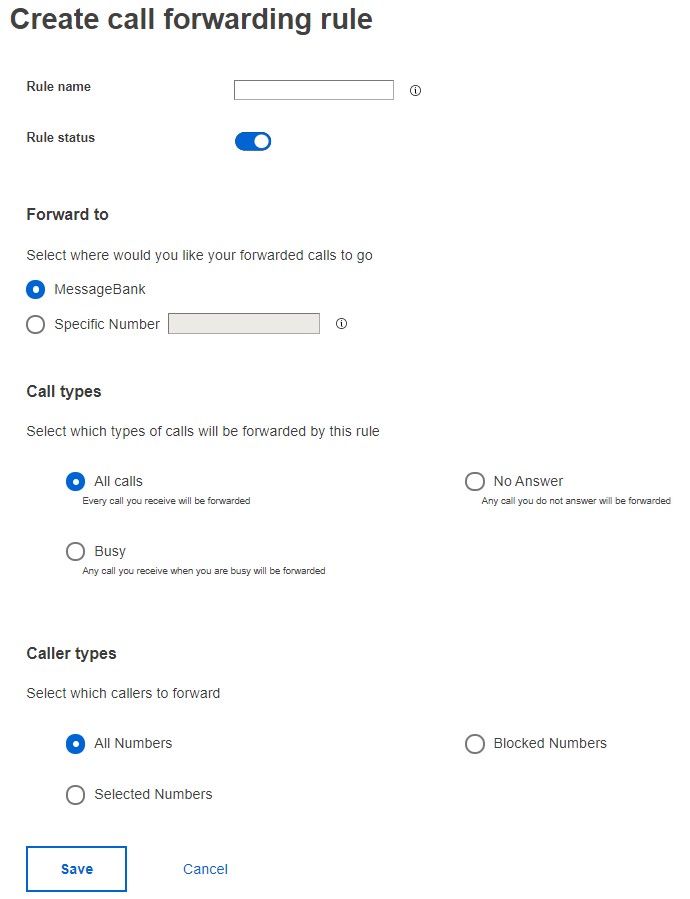
Task: Choose the Specific Number radio option
Action: [36, 324]
